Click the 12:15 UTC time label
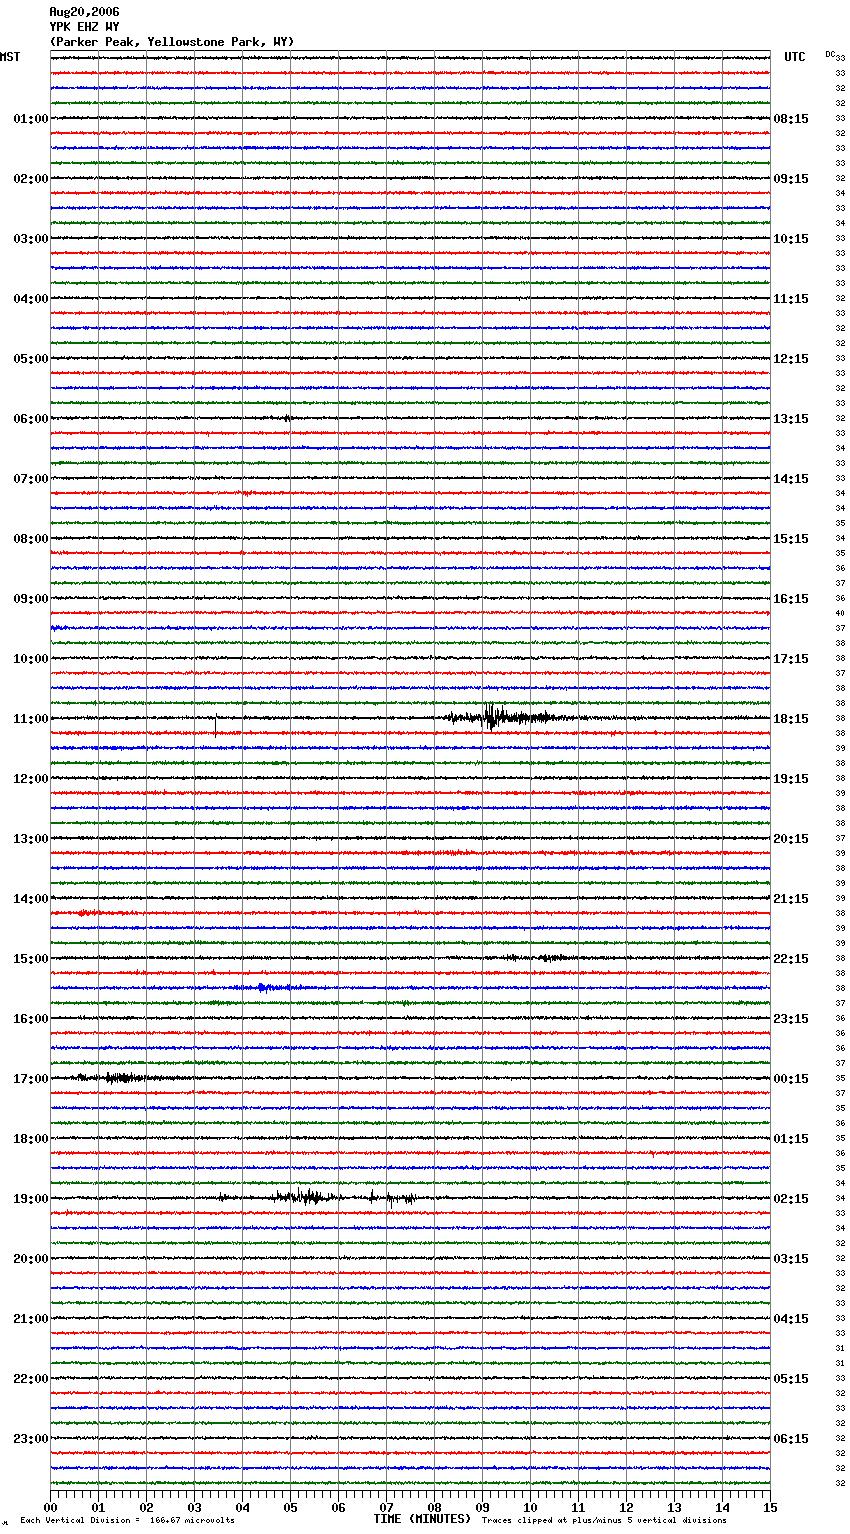 tap(791, 359)
